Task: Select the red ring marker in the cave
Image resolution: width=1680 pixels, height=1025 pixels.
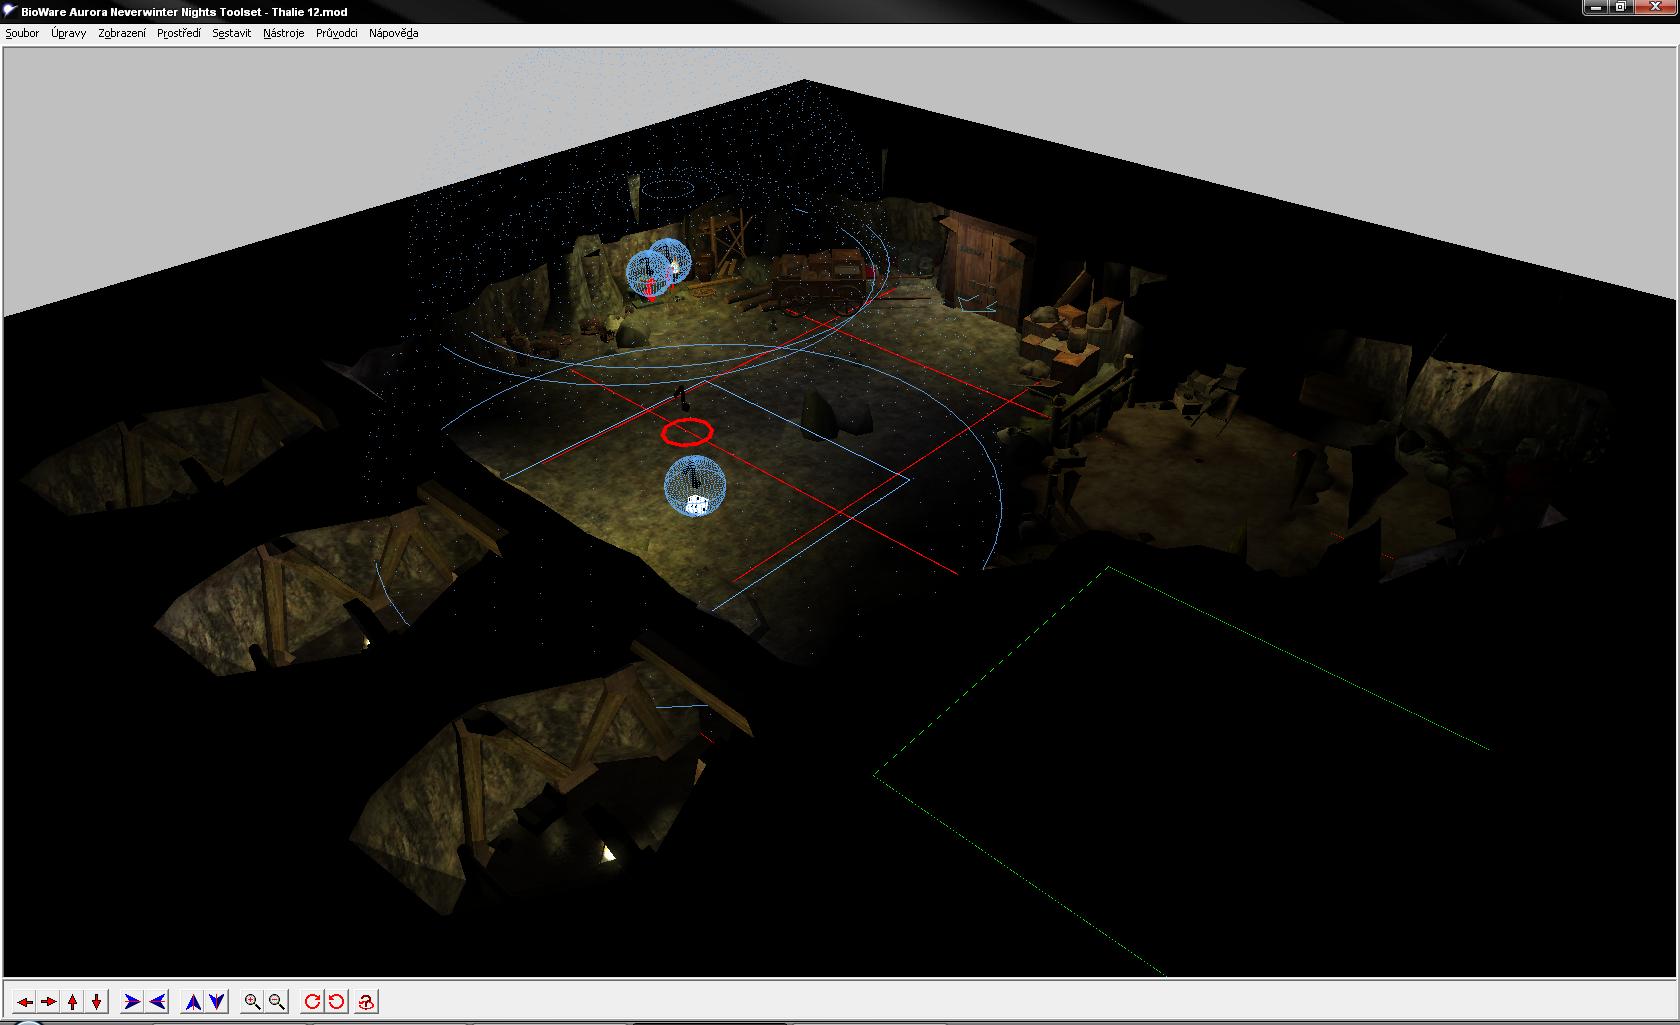Action: pyautogui.click(x=687, y=432)
